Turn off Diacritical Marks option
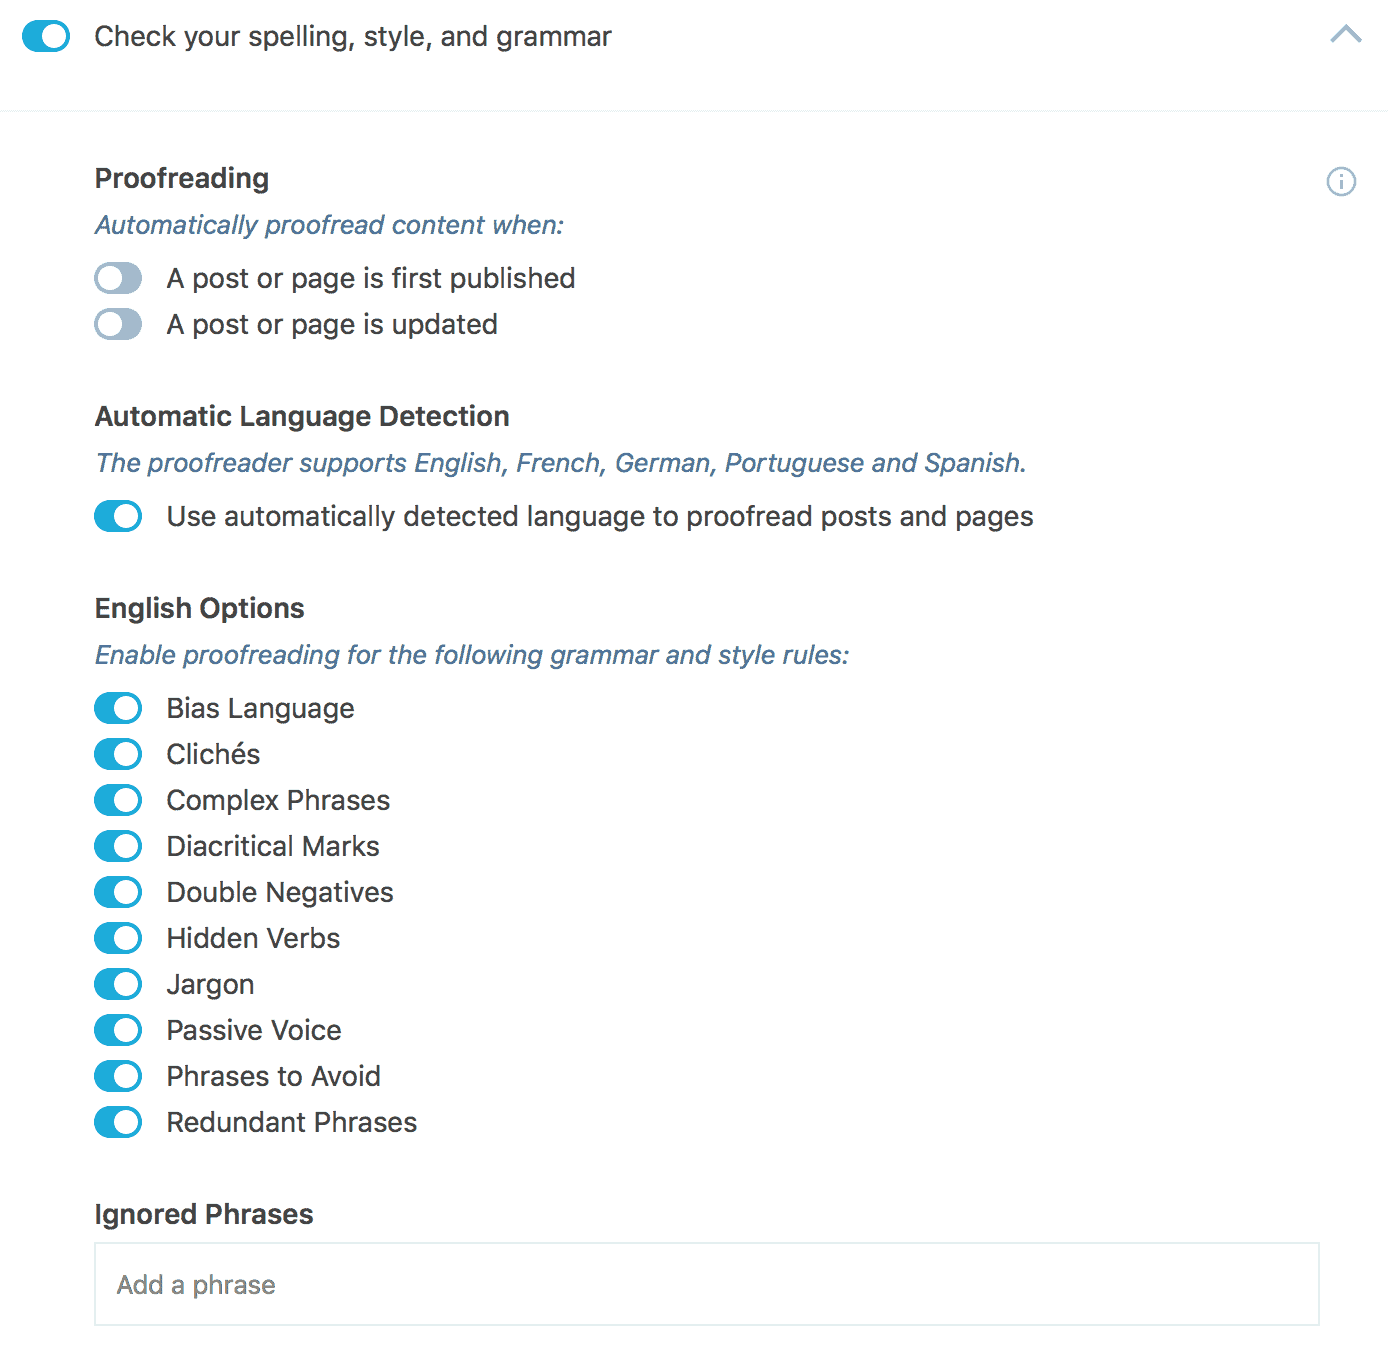Image resolution: width=1388 pixels, height=1372 pixels. pyautogui.click(x=118, y=846)
